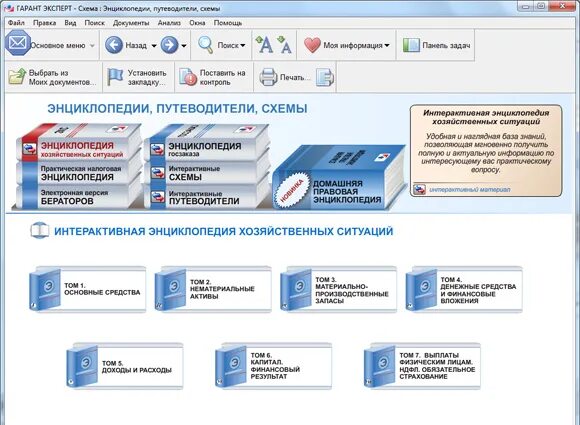
Task: Expand the Моя информация dropdown arrow
Action: click(x=387, y=45)
